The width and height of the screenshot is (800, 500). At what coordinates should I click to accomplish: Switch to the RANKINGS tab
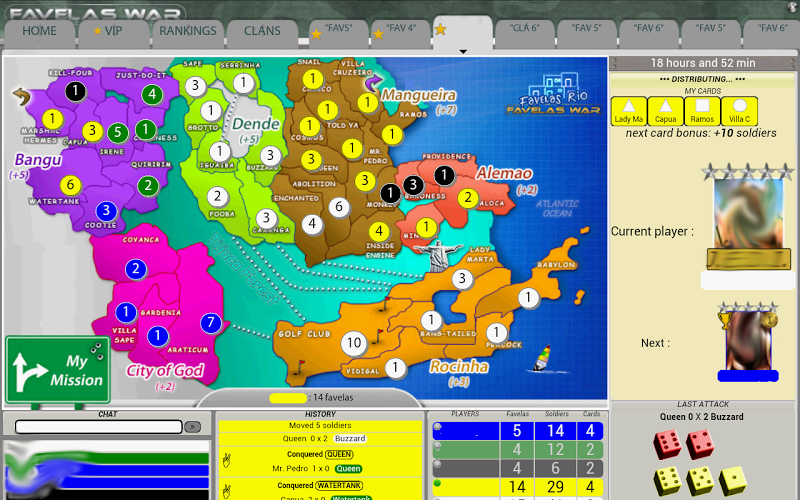coord(187,31)
